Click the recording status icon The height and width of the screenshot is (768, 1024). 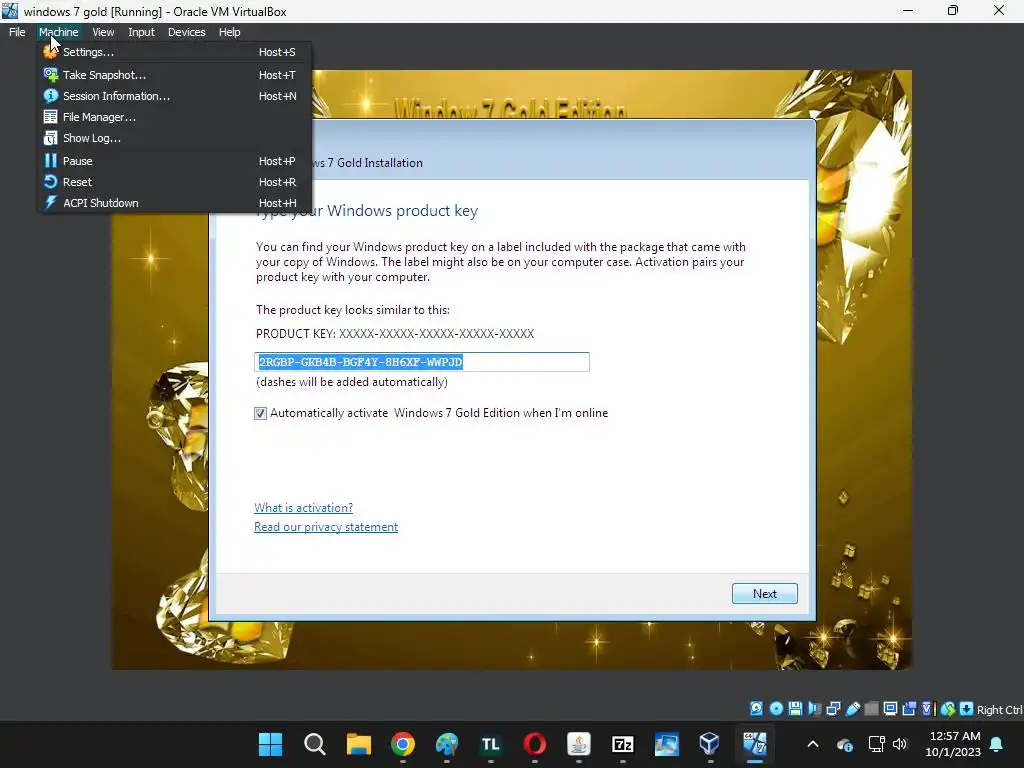click(x=910, y=709)
